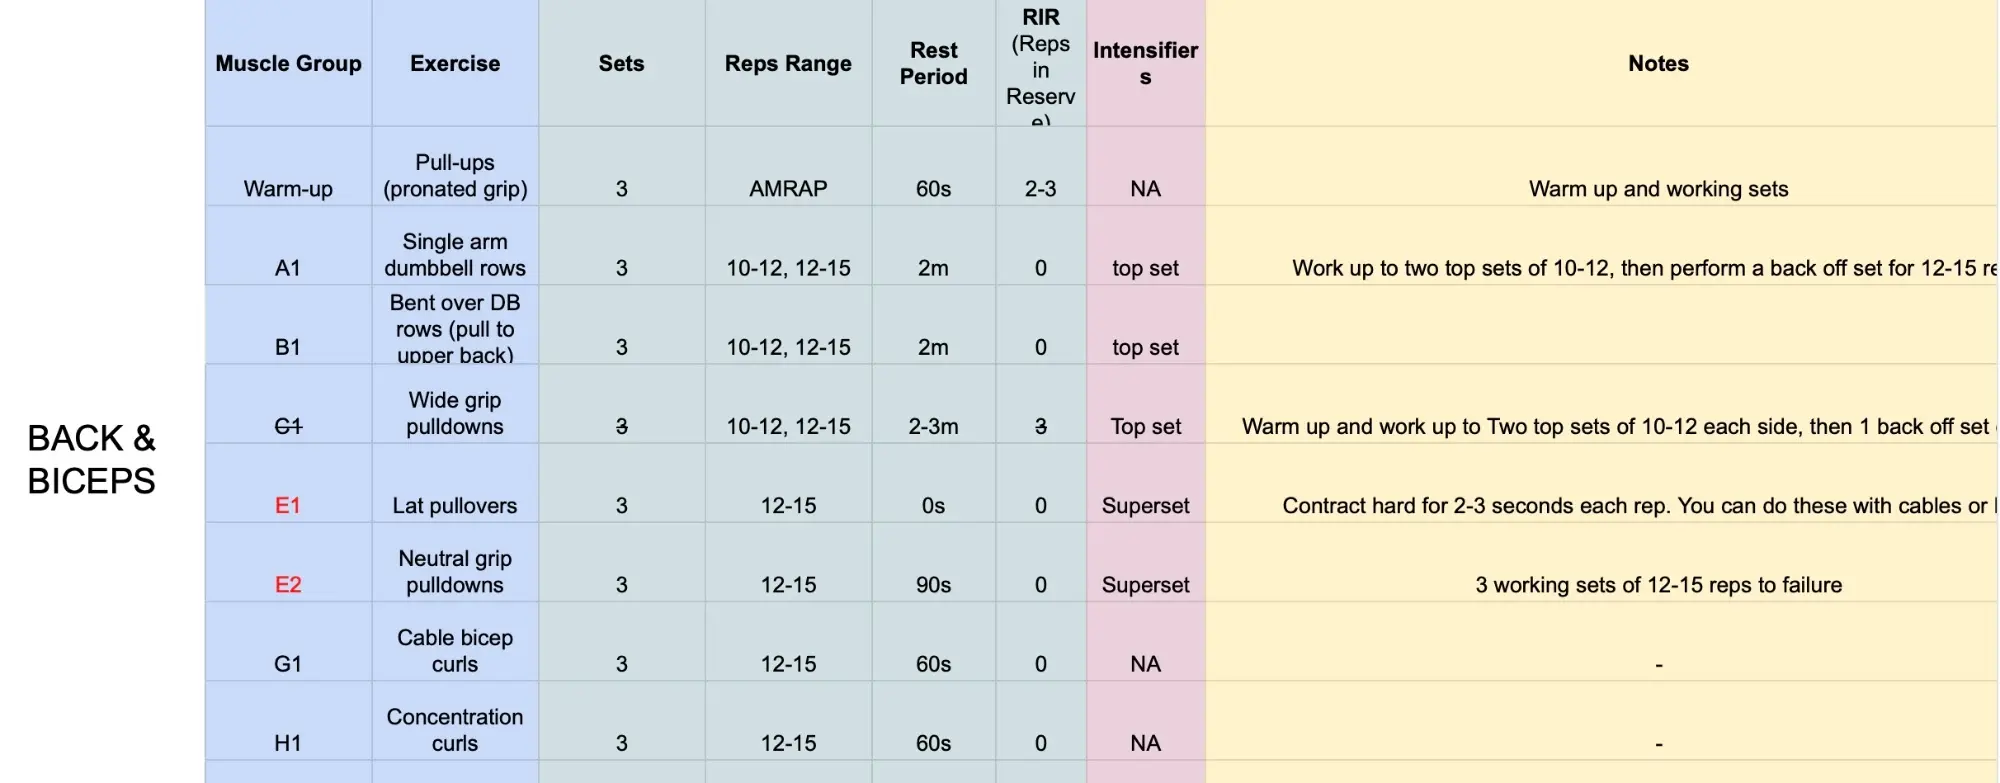Select the '3 working sets of 12-15' note
The image size is (2000, 783).
[x=1658, y=584]
